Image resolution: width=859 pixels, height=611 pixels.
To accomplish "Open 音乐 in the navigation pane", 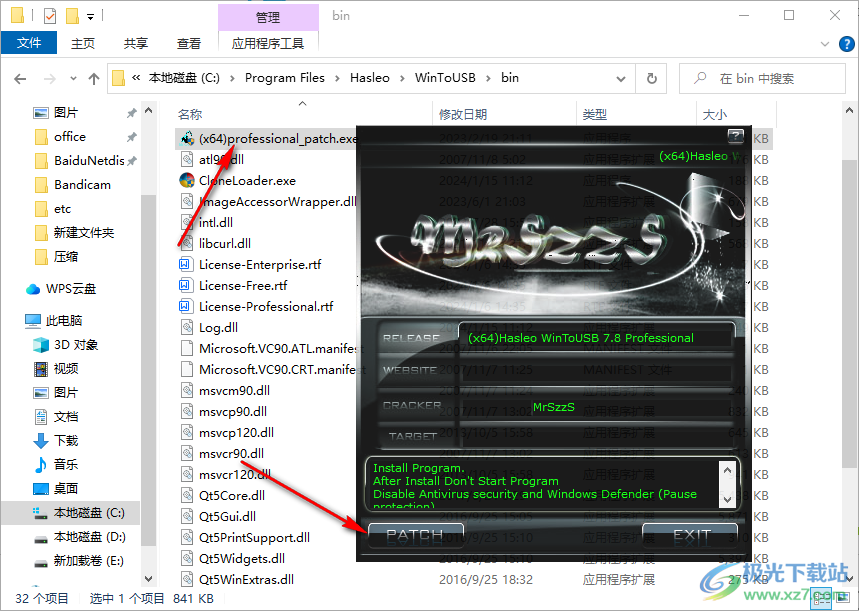I will [66, 465].
